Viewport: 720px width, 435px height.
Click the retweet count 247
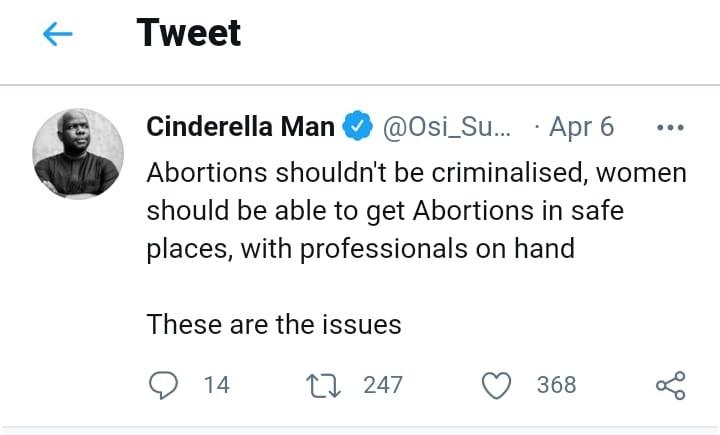click(x=382, y=384)
